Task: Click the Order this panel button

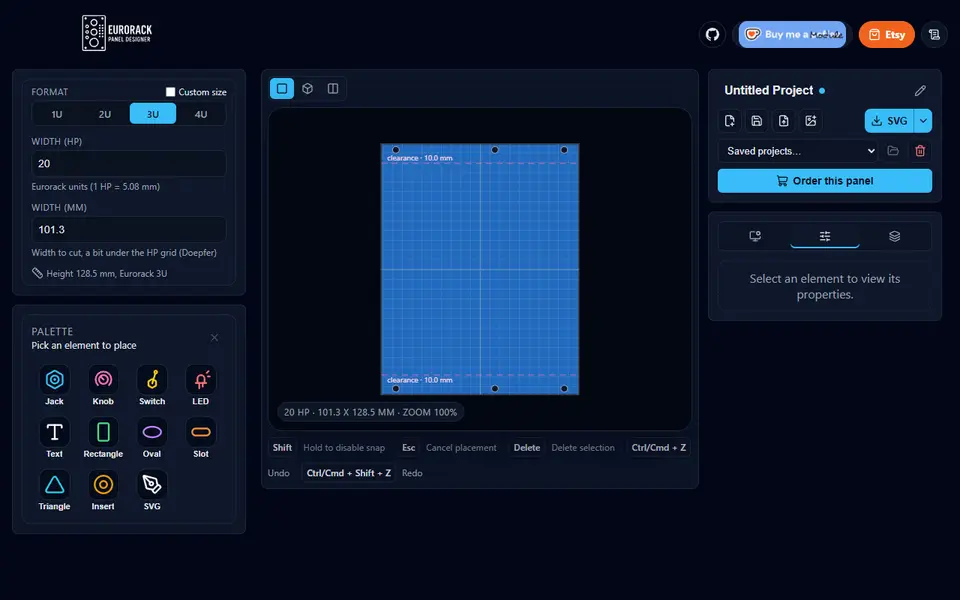Action: (x=825, y=181)
